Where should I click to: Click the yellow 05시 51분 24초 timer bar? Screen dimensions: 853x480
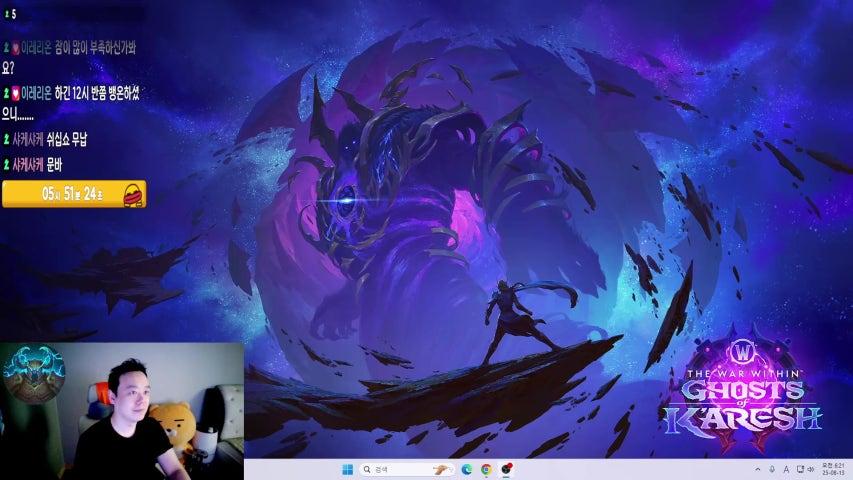[x=74, y=194]
